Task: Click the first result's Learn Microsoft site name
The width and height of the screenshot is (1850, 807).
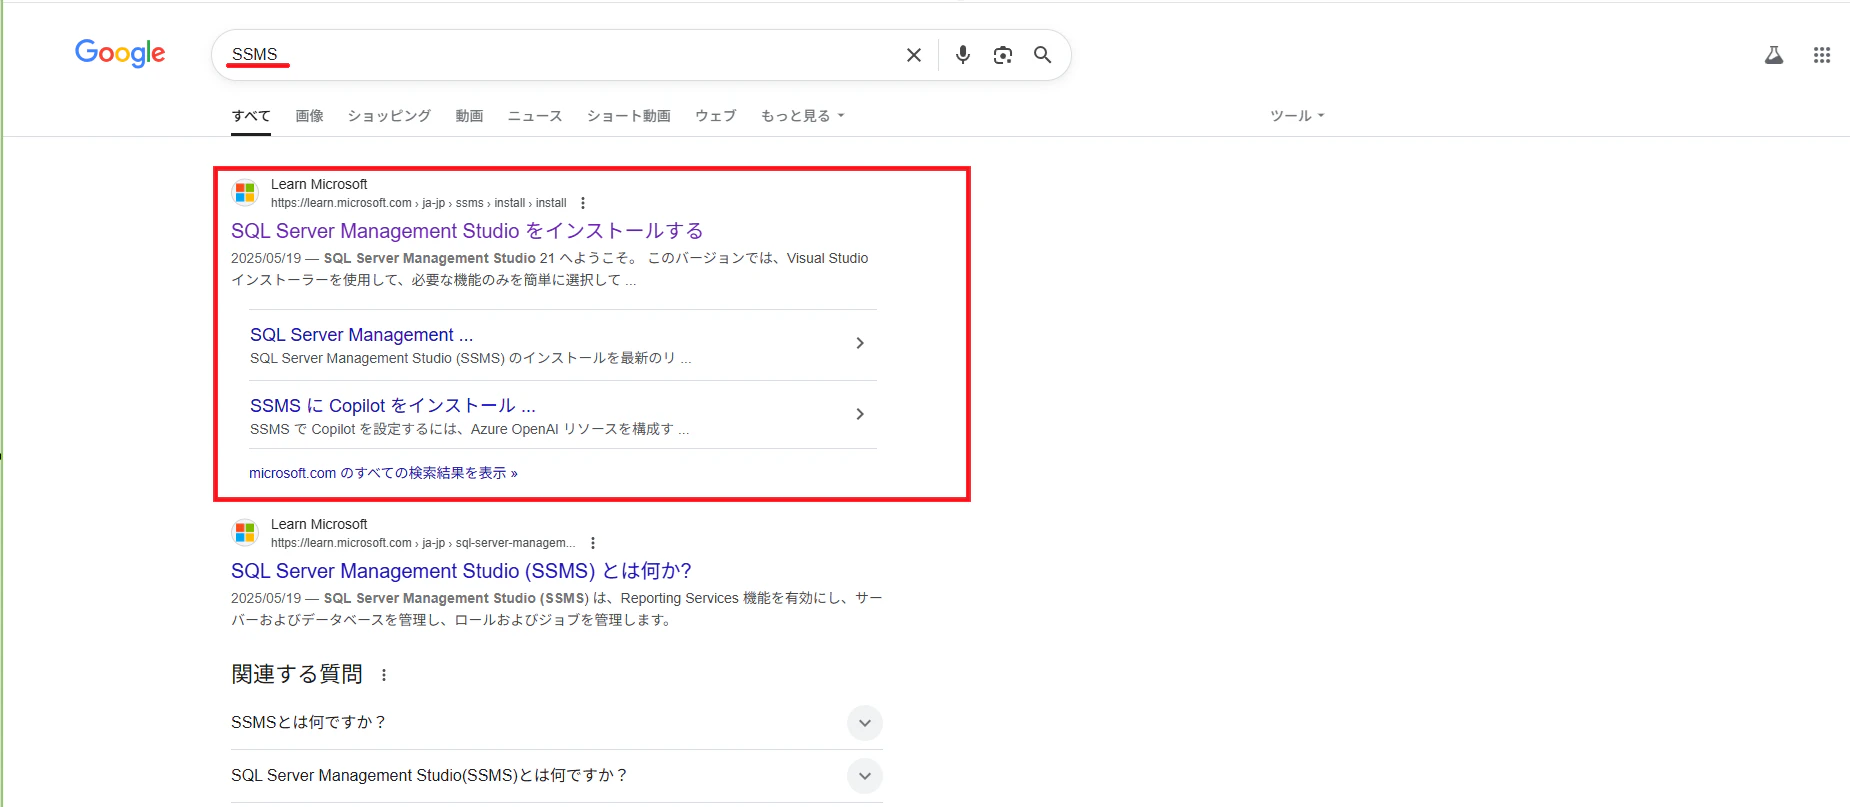Action: [319, 184]
